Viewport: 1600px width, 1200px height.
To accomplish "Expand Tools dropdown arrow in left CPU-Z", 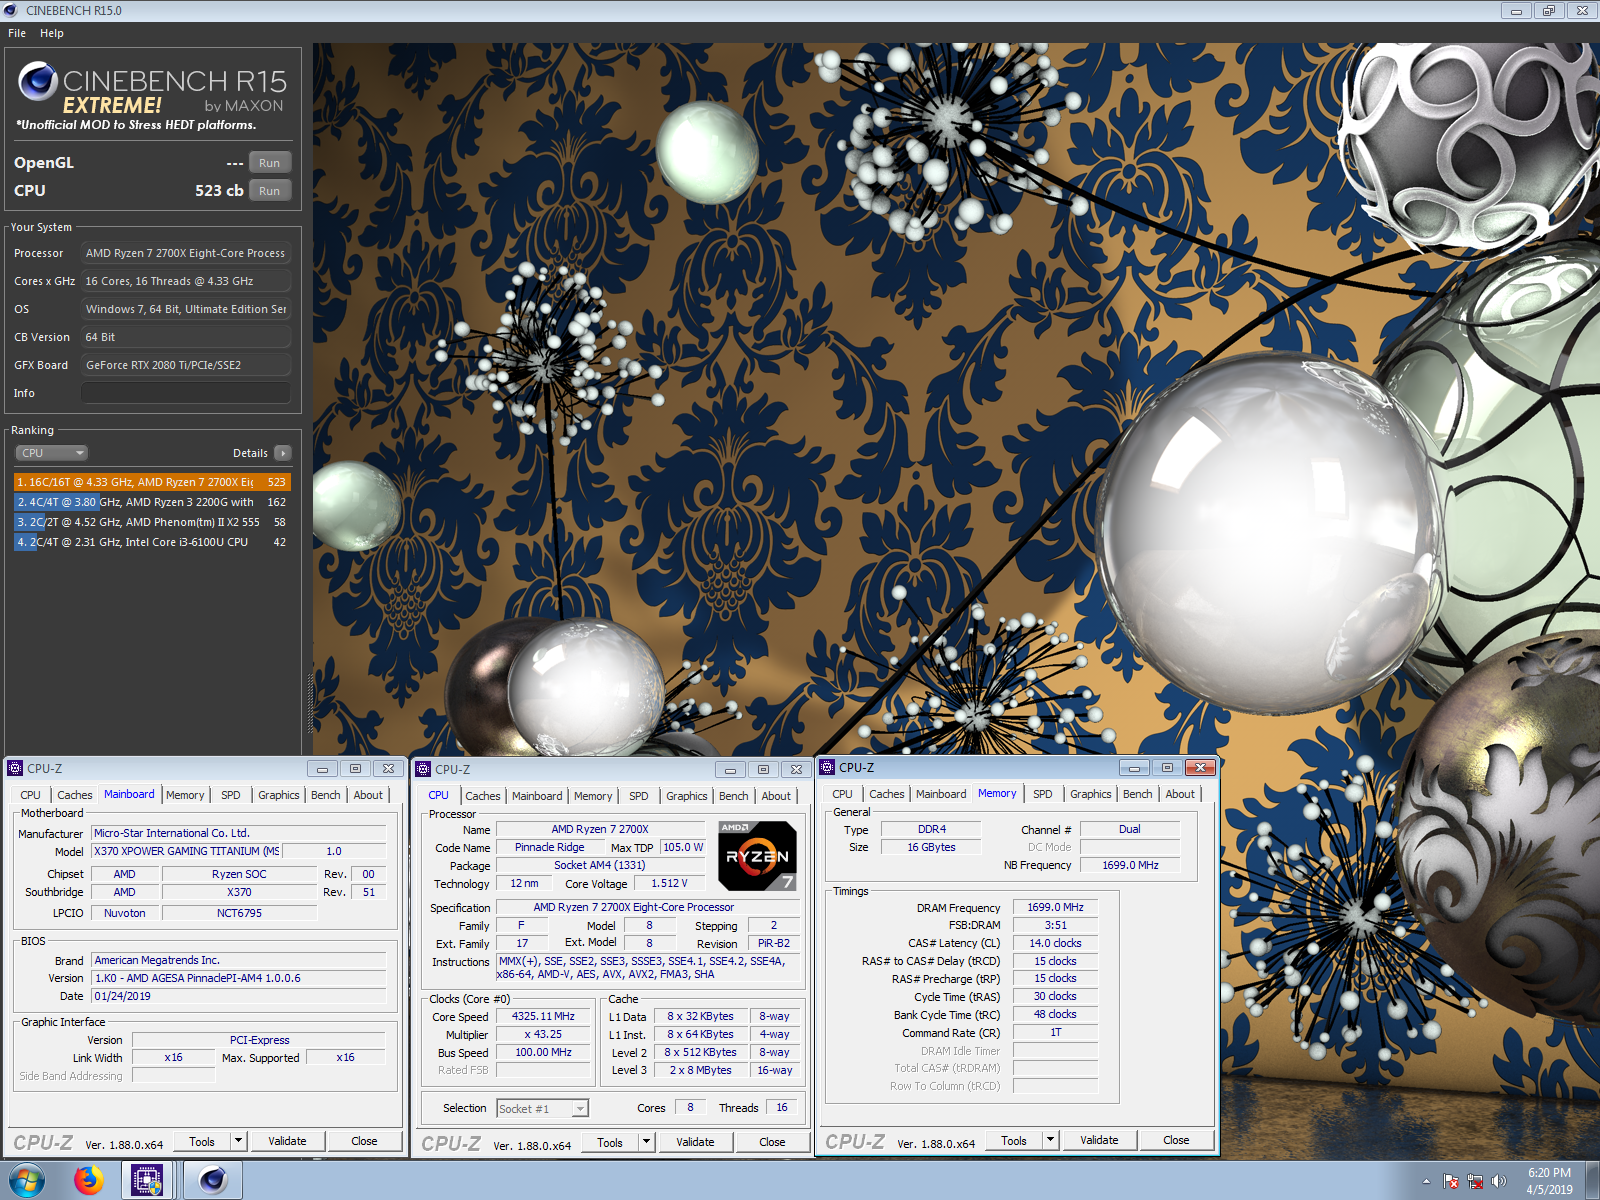I will [x=238, y=1141].
